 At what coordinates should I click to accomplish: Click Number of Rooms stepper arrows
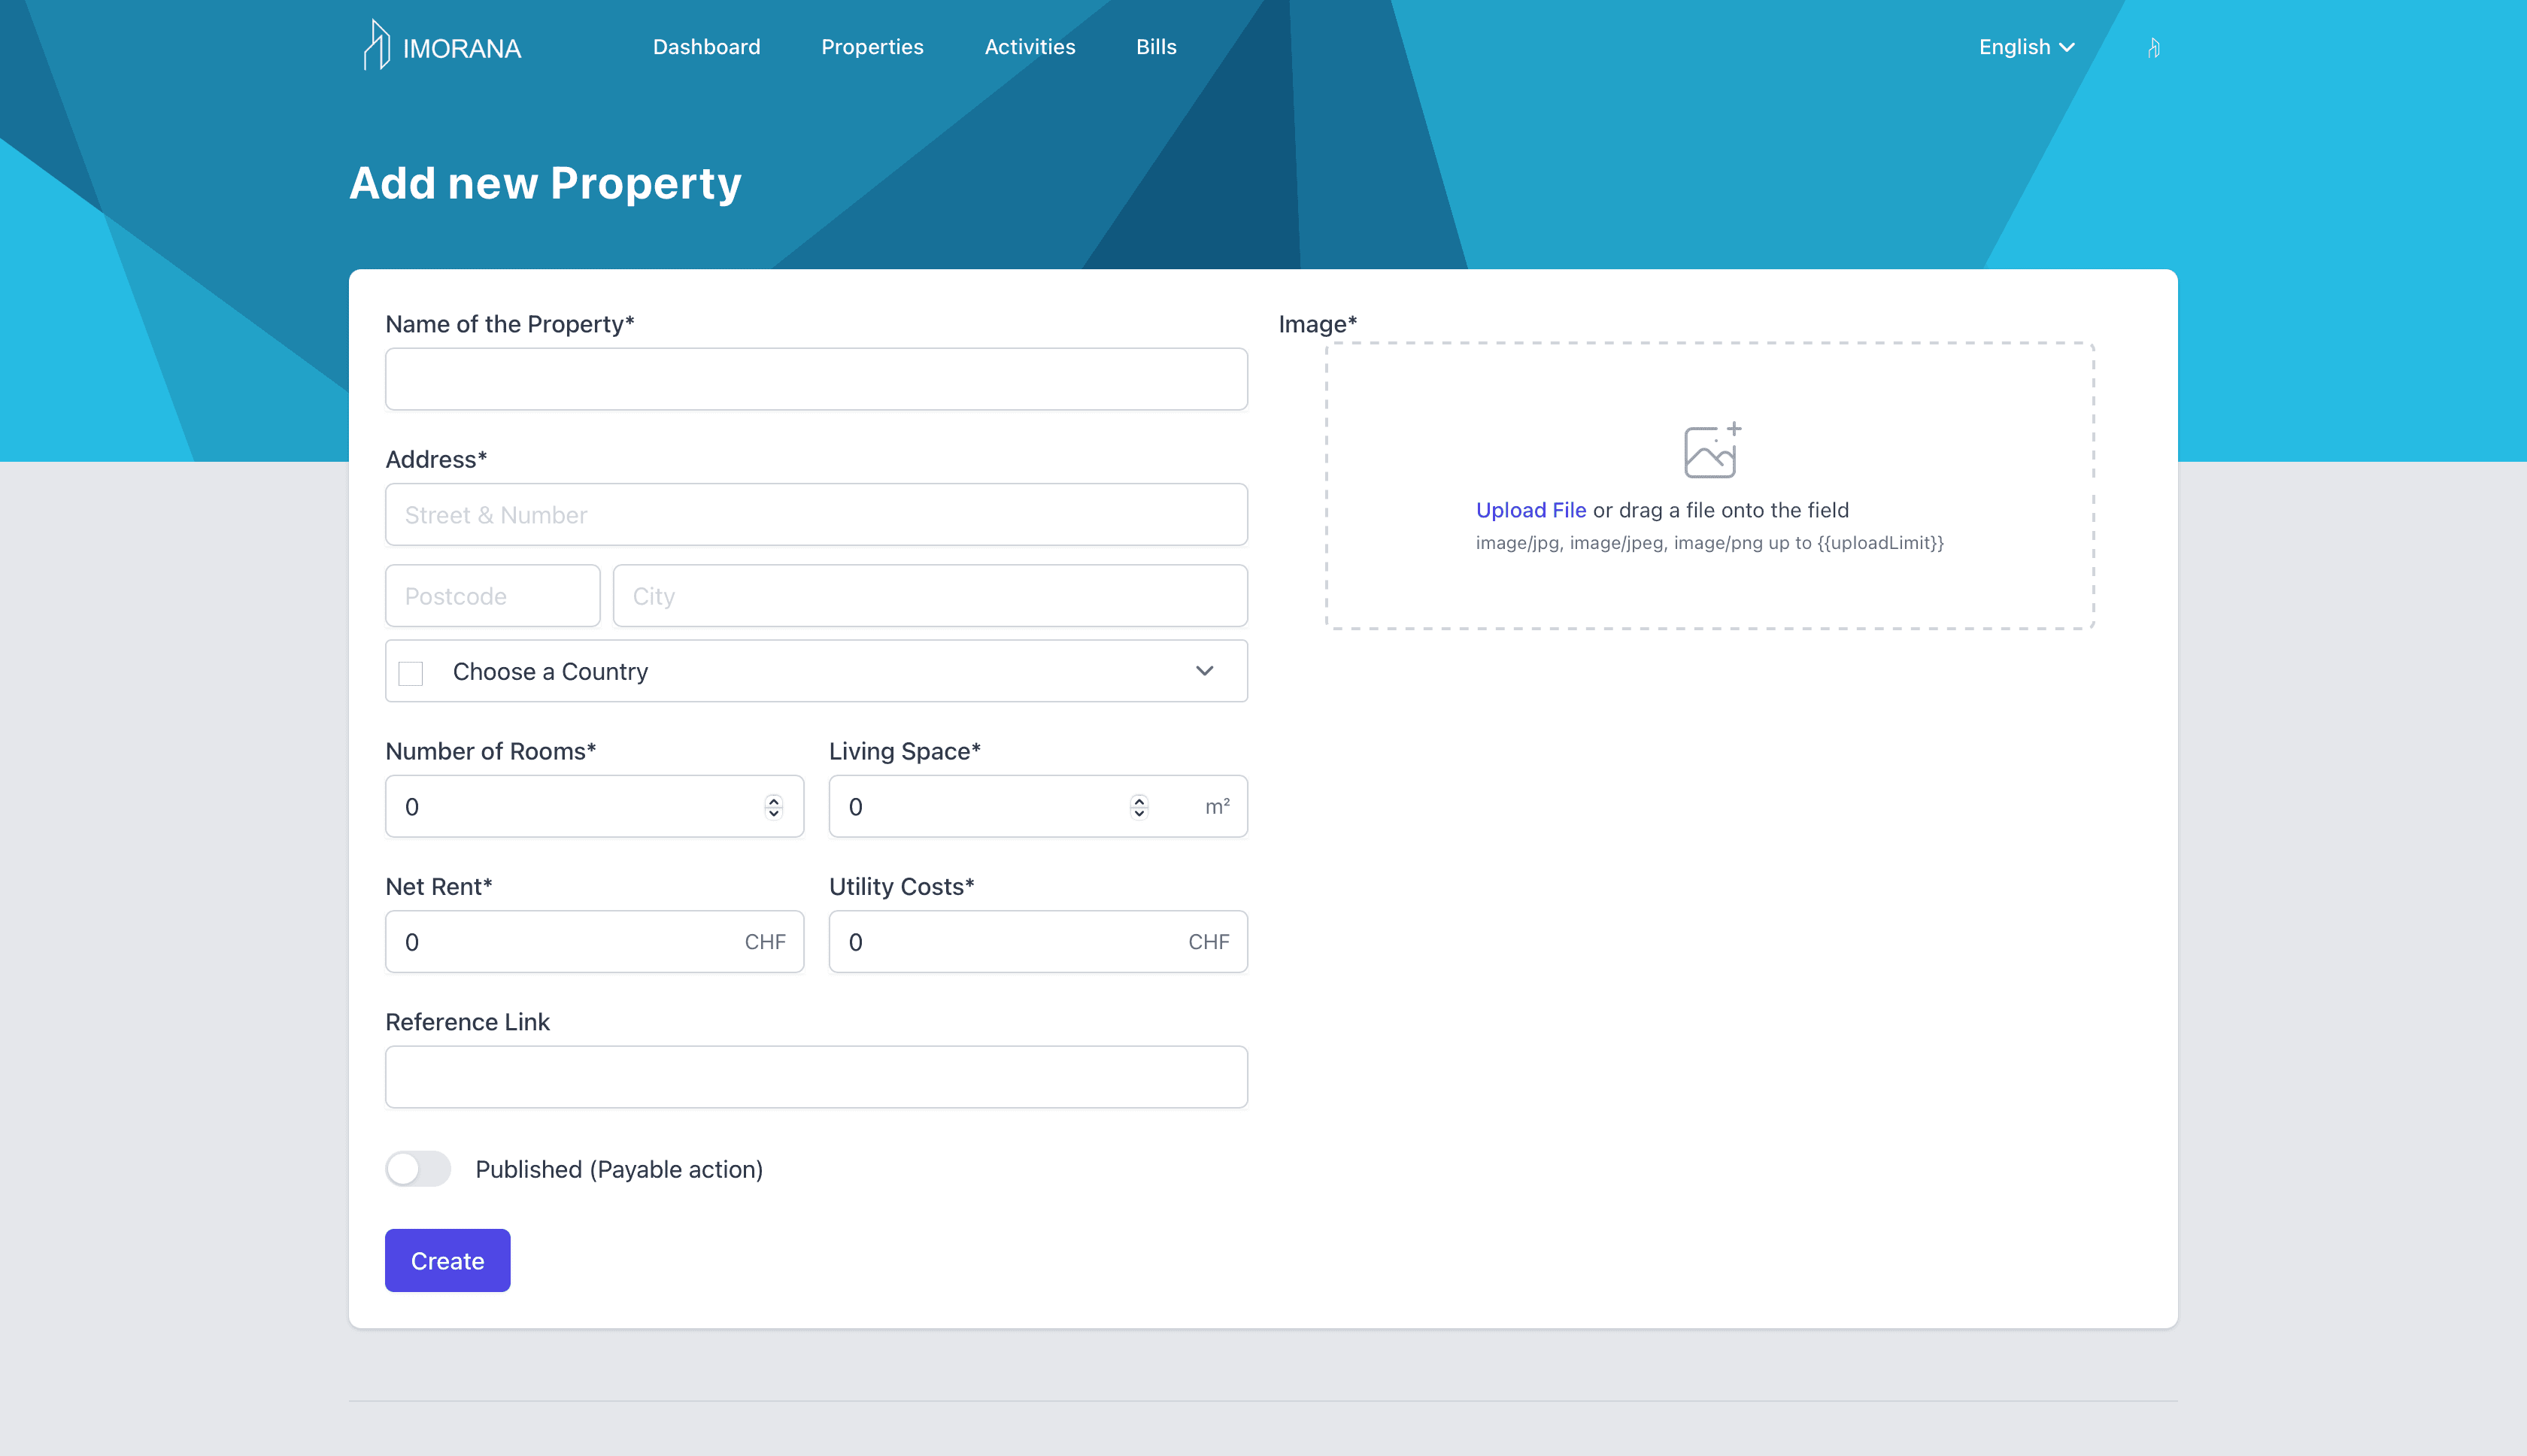(x=773, y=806)
